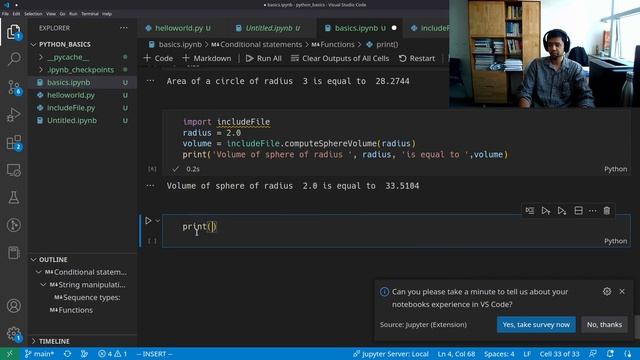
Task: Click Ln 4, Col 68 in status bar
Action: tap(456, 354)
